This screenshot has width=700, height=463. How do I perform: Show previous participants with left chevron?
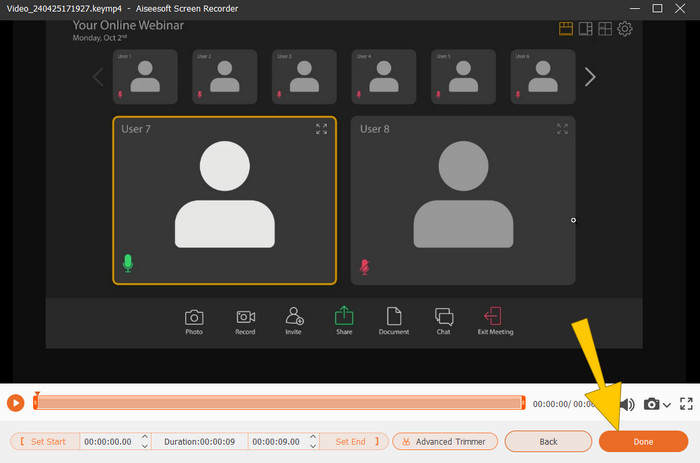(98, 77)
